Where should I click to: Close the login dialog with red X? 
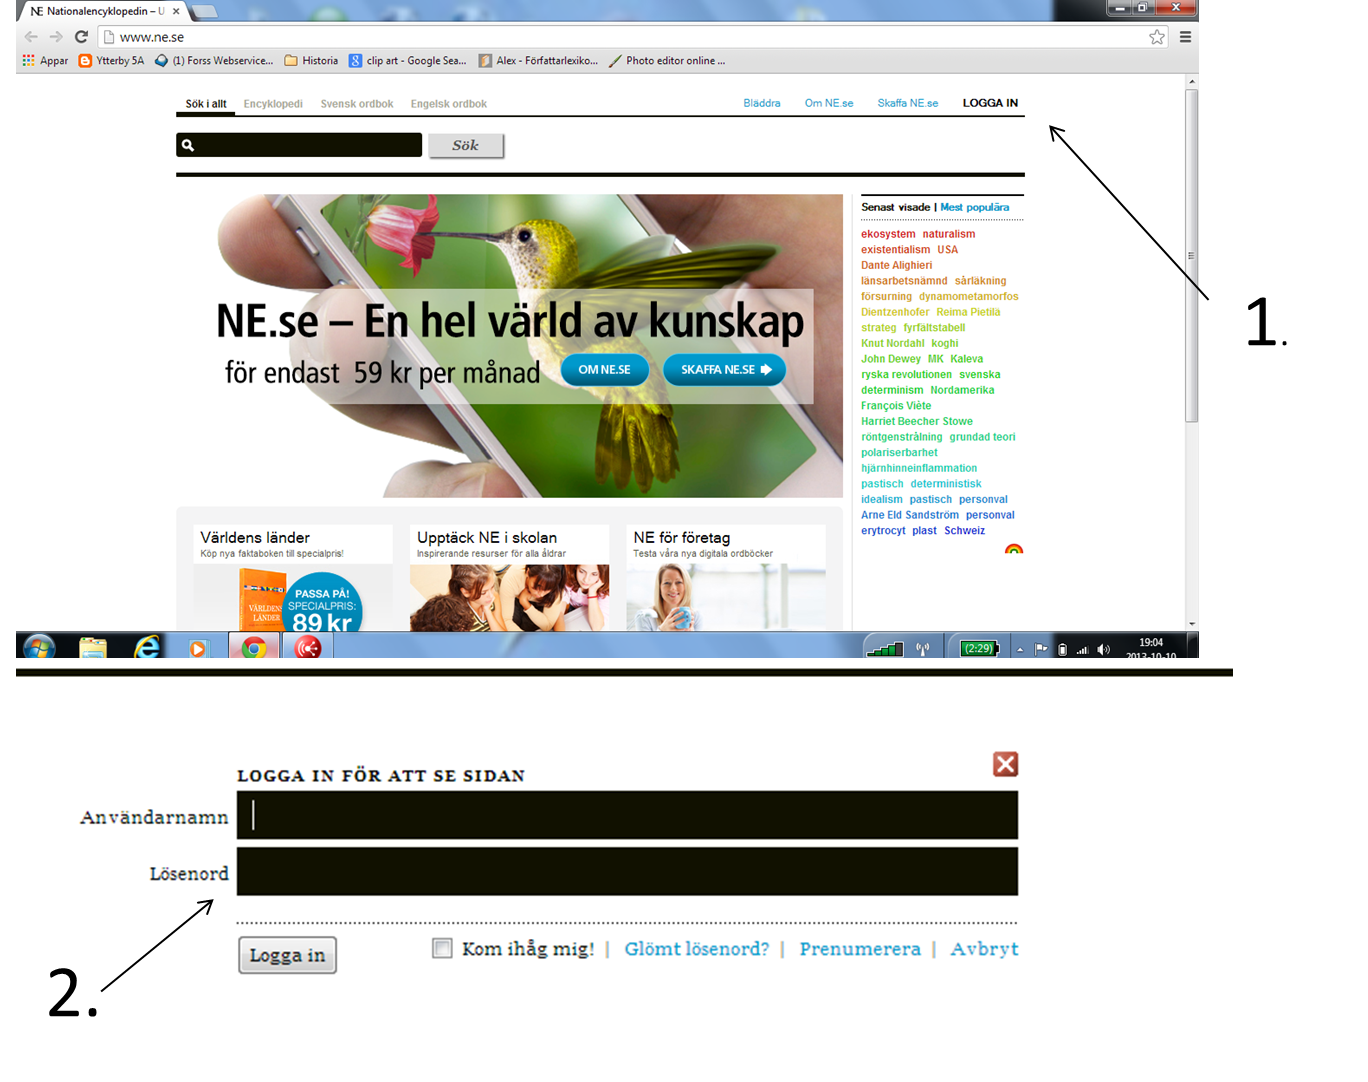coord(1005,764)
